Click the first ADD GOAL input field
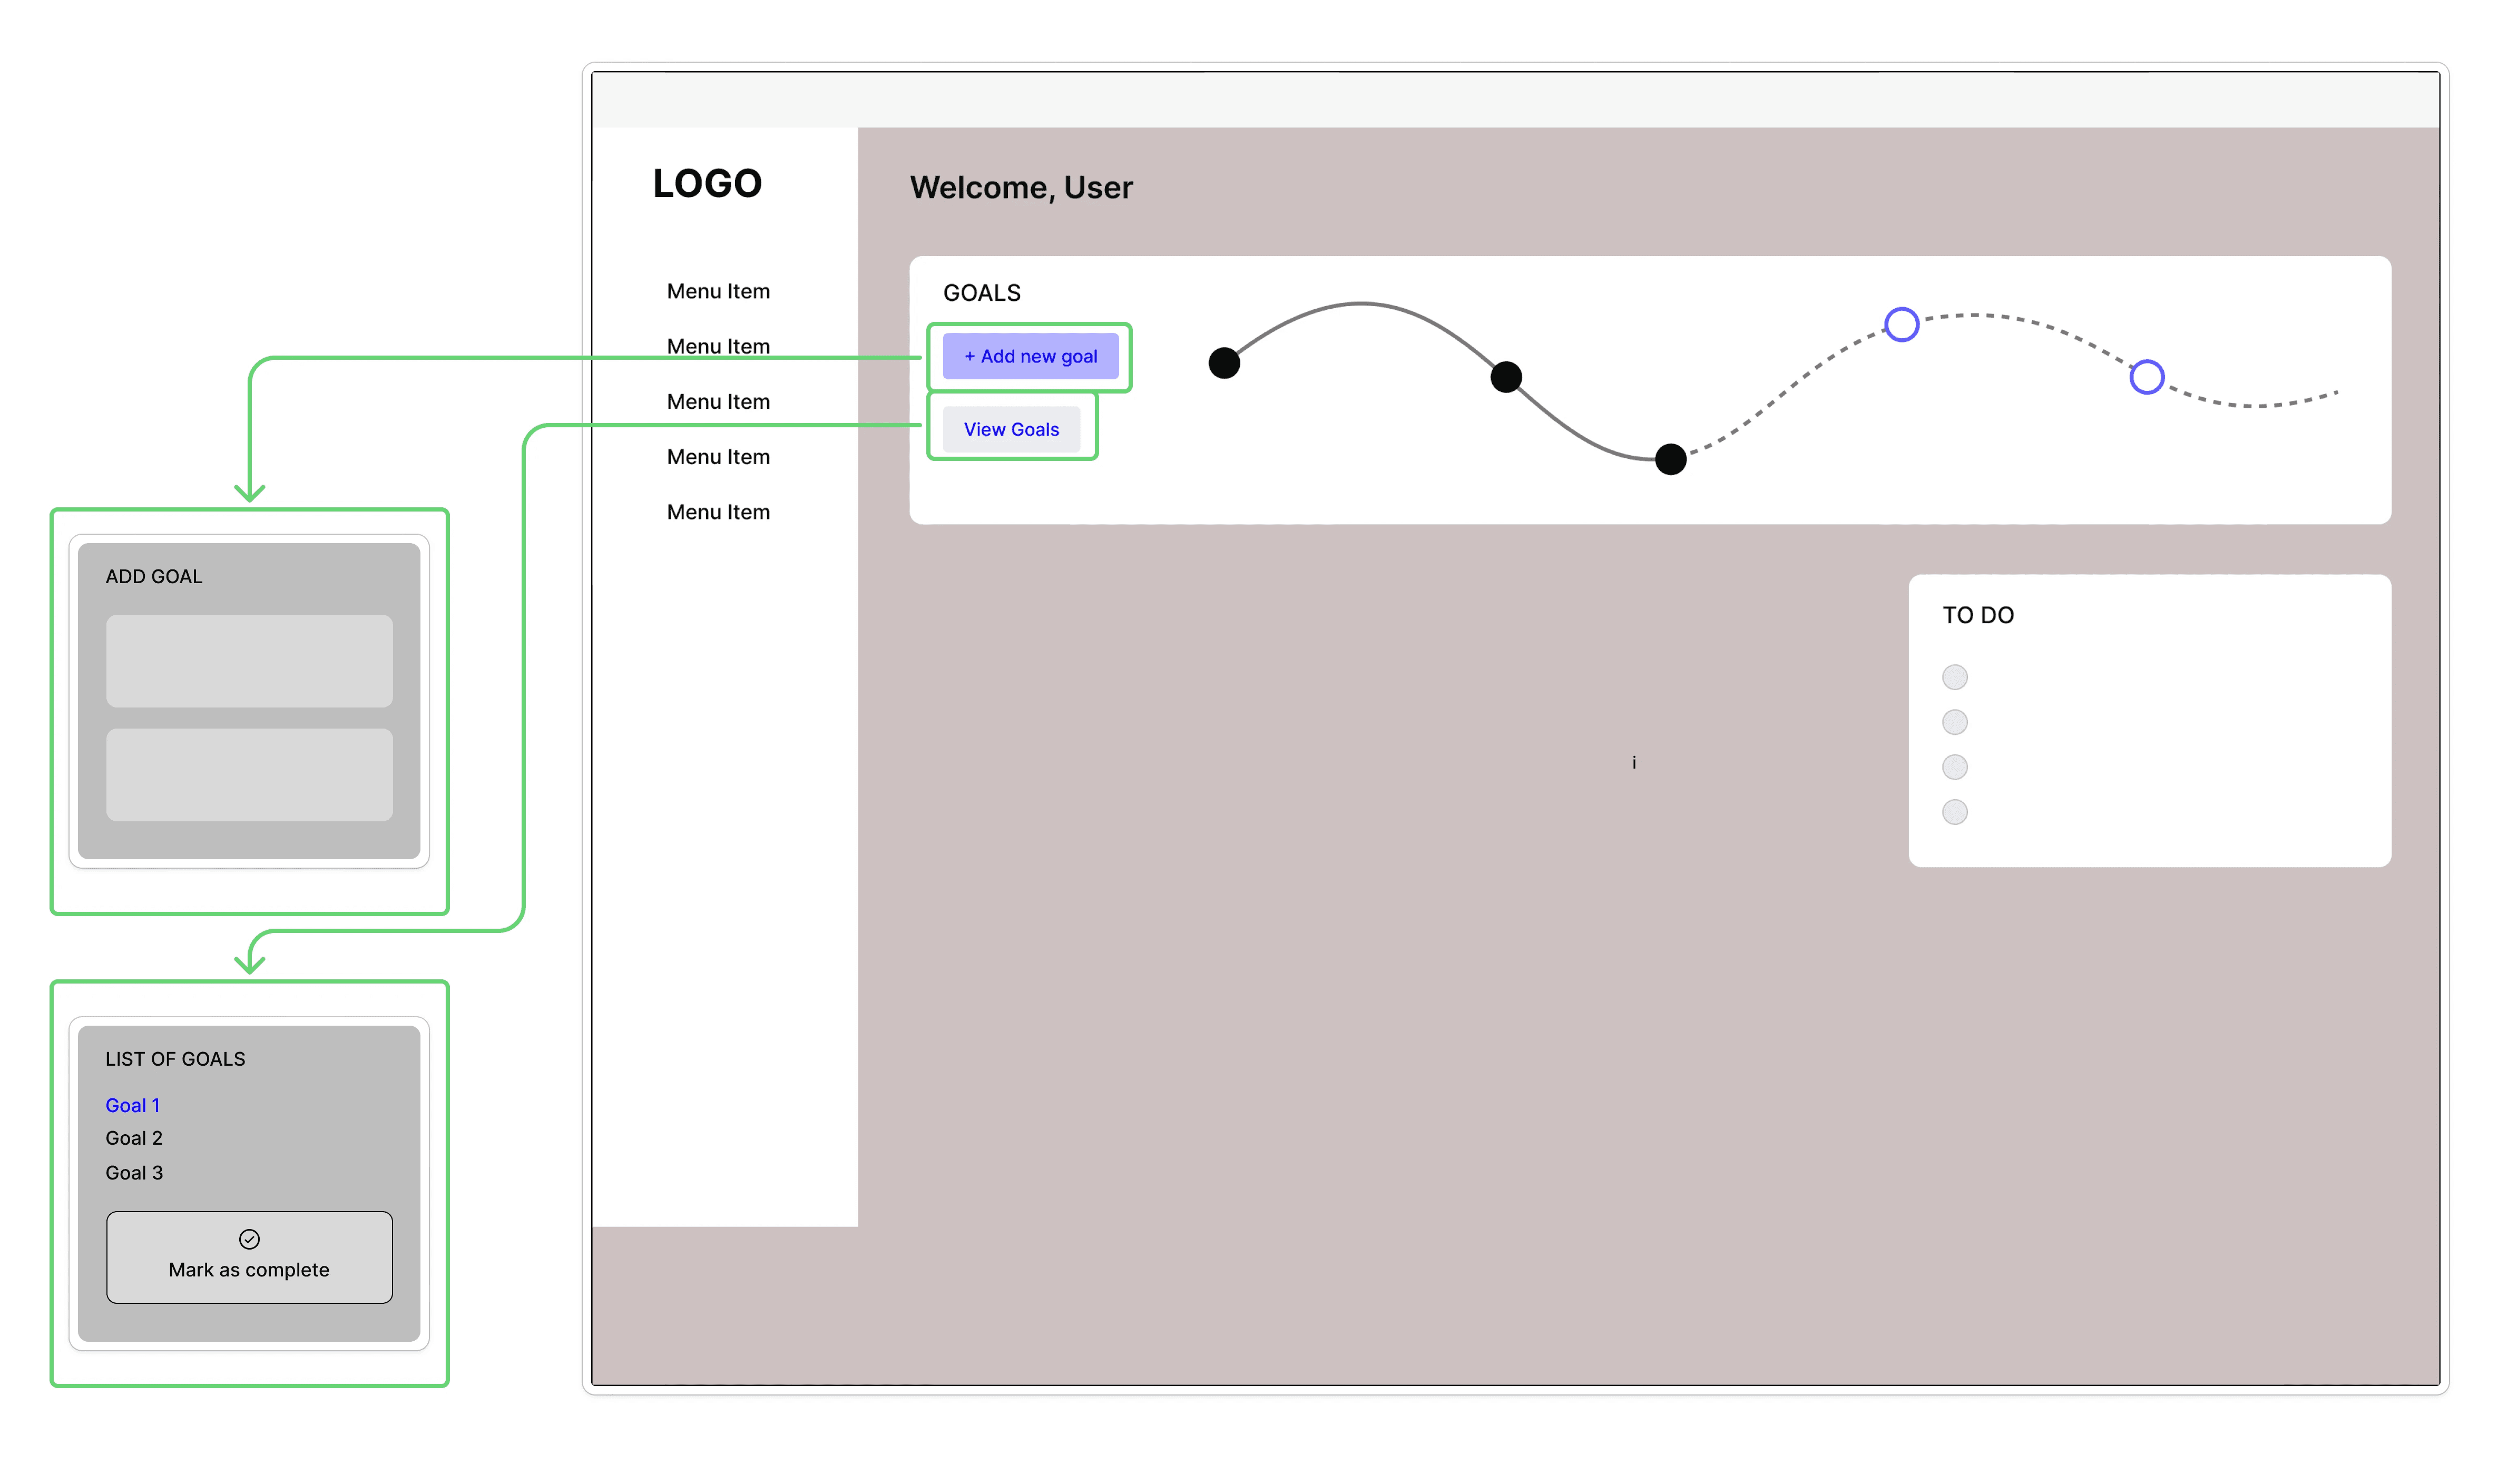 coord(249,661)
